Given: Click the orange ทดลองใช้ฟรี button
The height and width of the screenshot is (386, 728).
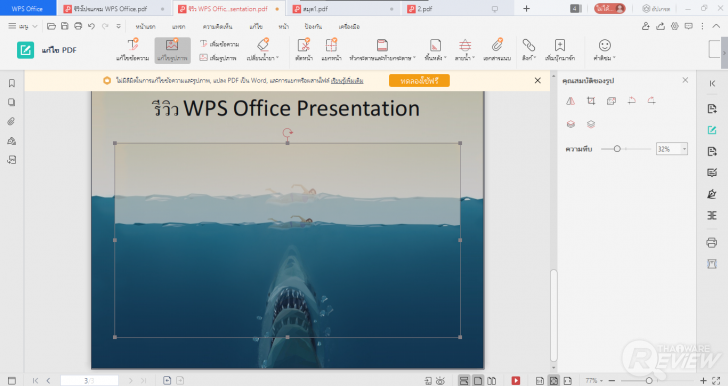Looking at the screenshot, I should 419,80.
